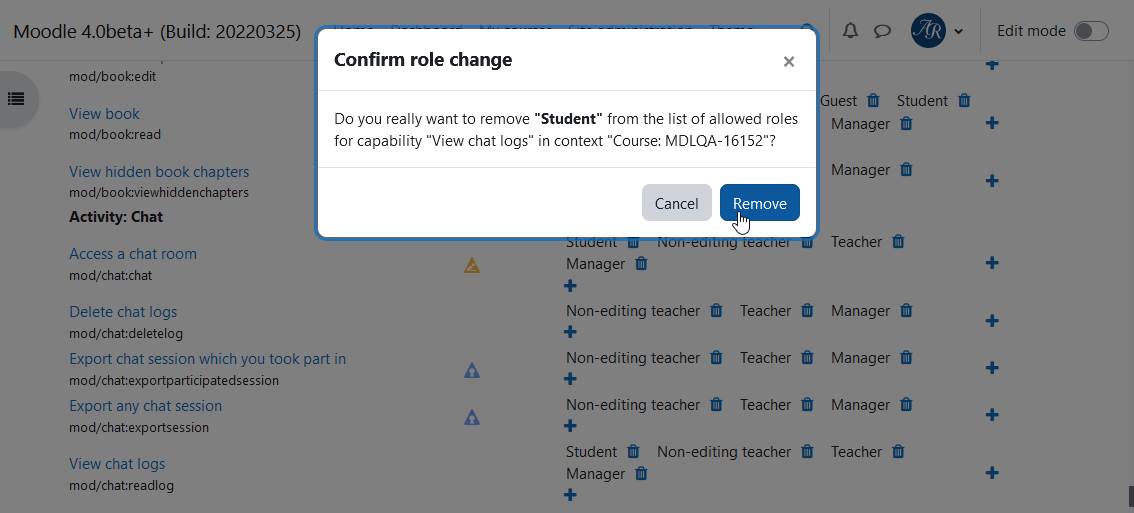Cancel the role change confirmation
Viewport: 1134px width, 513px height.
coord(676,203)
